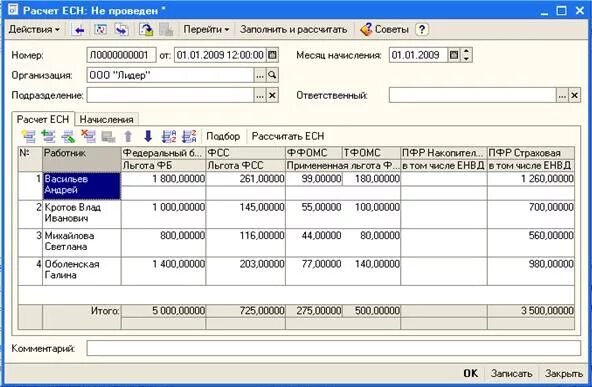
Task: Click the ФСС column header
Action: coord(246,153)
